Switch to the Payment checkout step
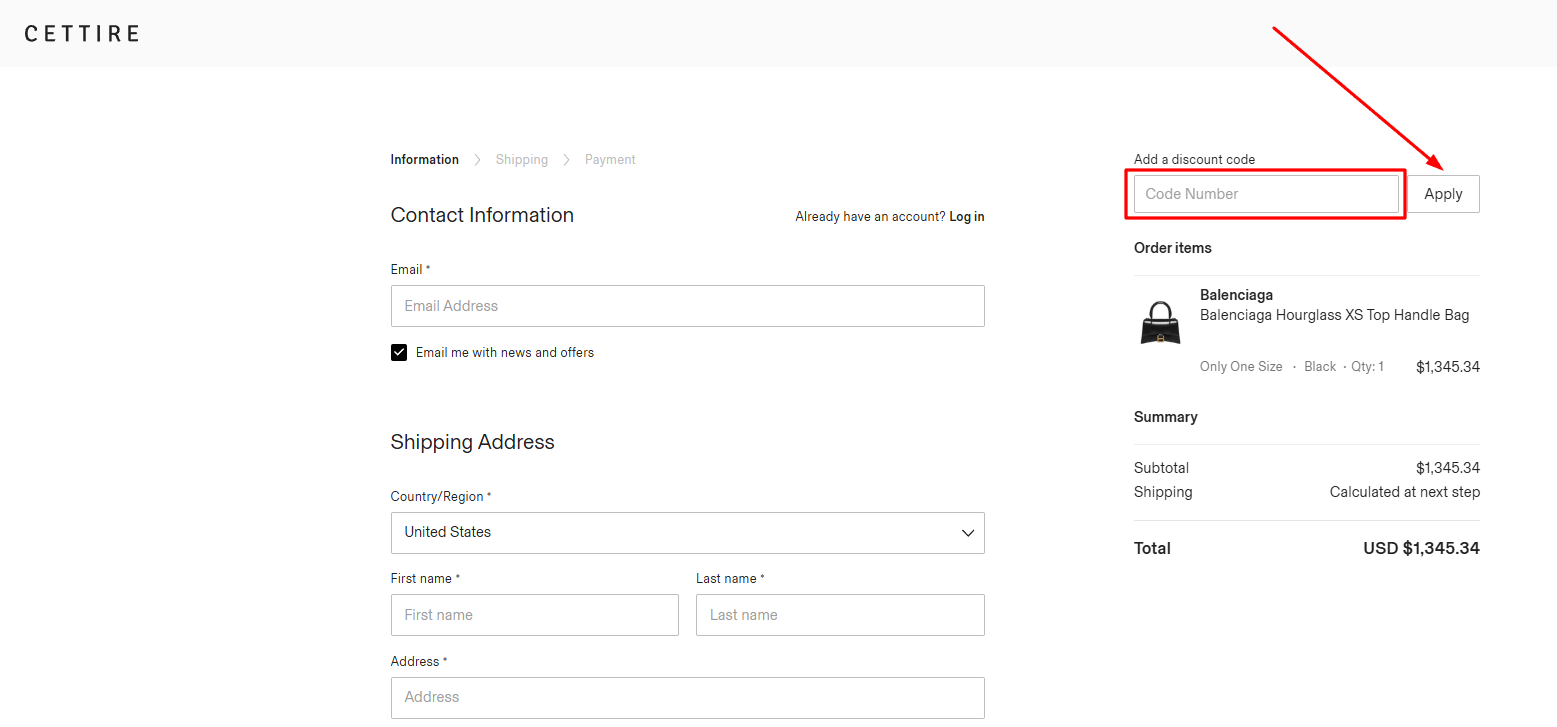1557x727 pixels. click(610, 159)
